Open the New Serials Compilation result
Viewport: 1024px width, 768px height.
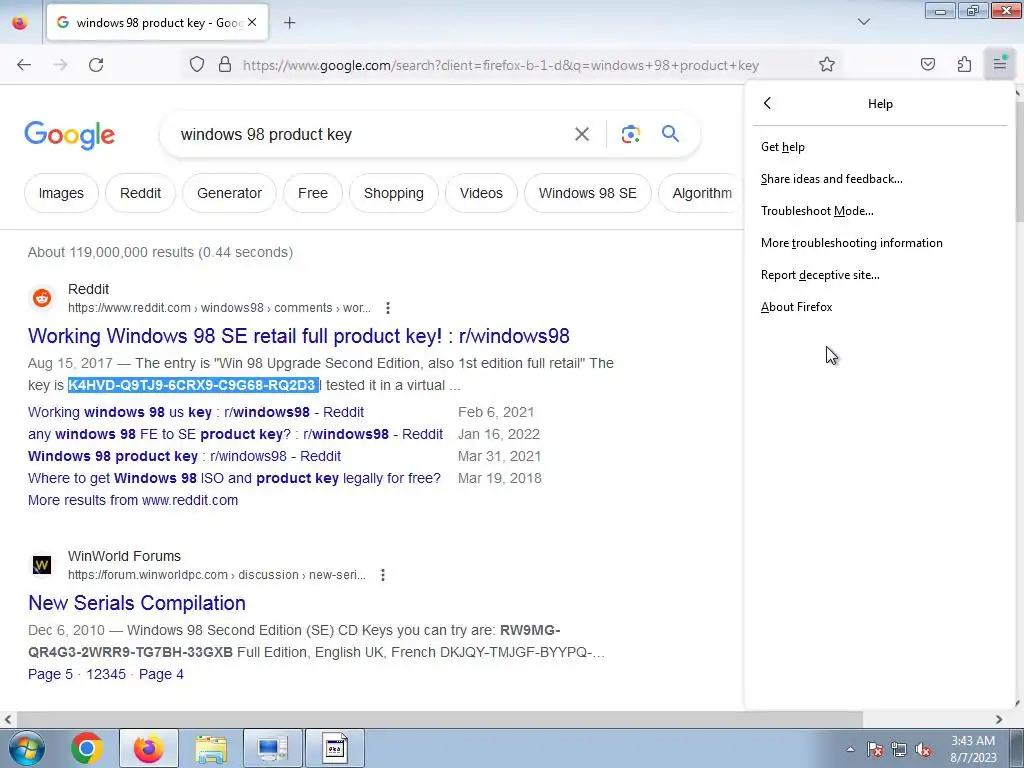(137, 603)
